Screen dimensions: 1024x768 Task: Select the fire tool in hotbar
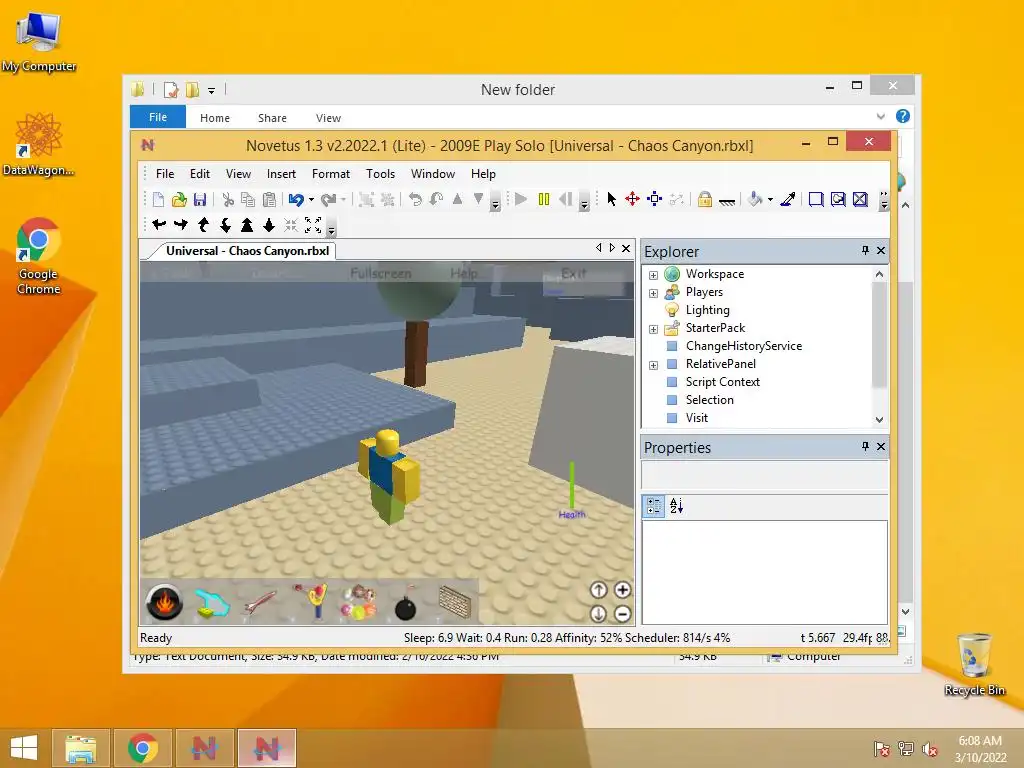tap(164, 601)
